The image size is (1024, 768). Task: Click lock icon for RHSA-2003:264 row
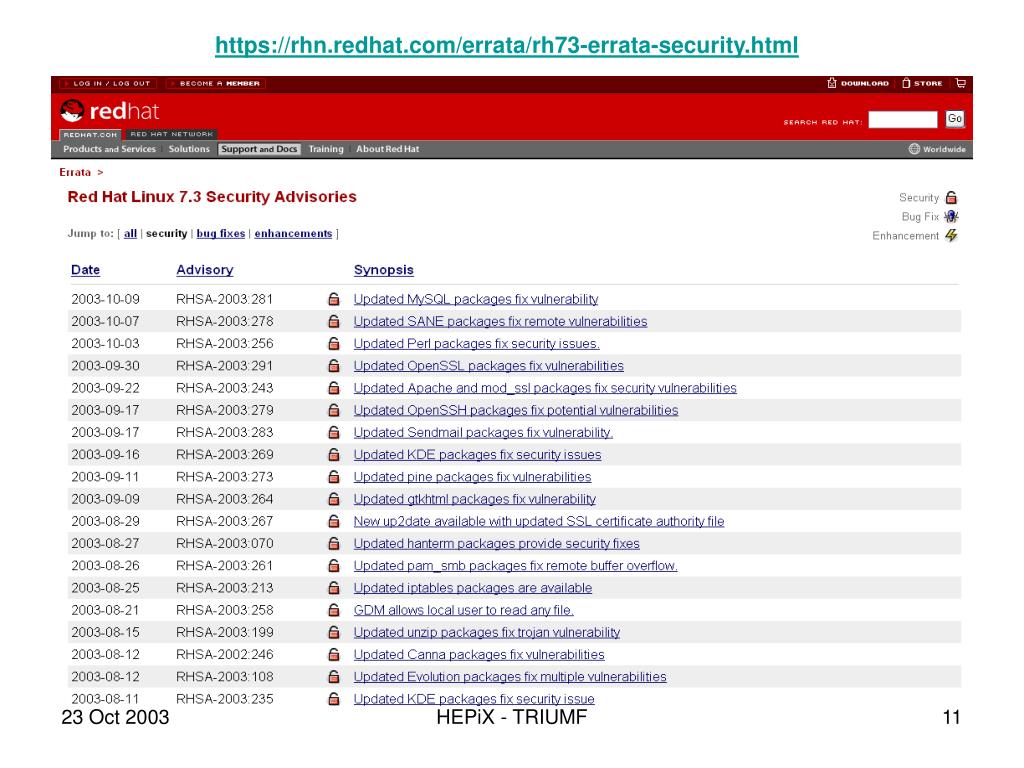[x=334, y=499]
